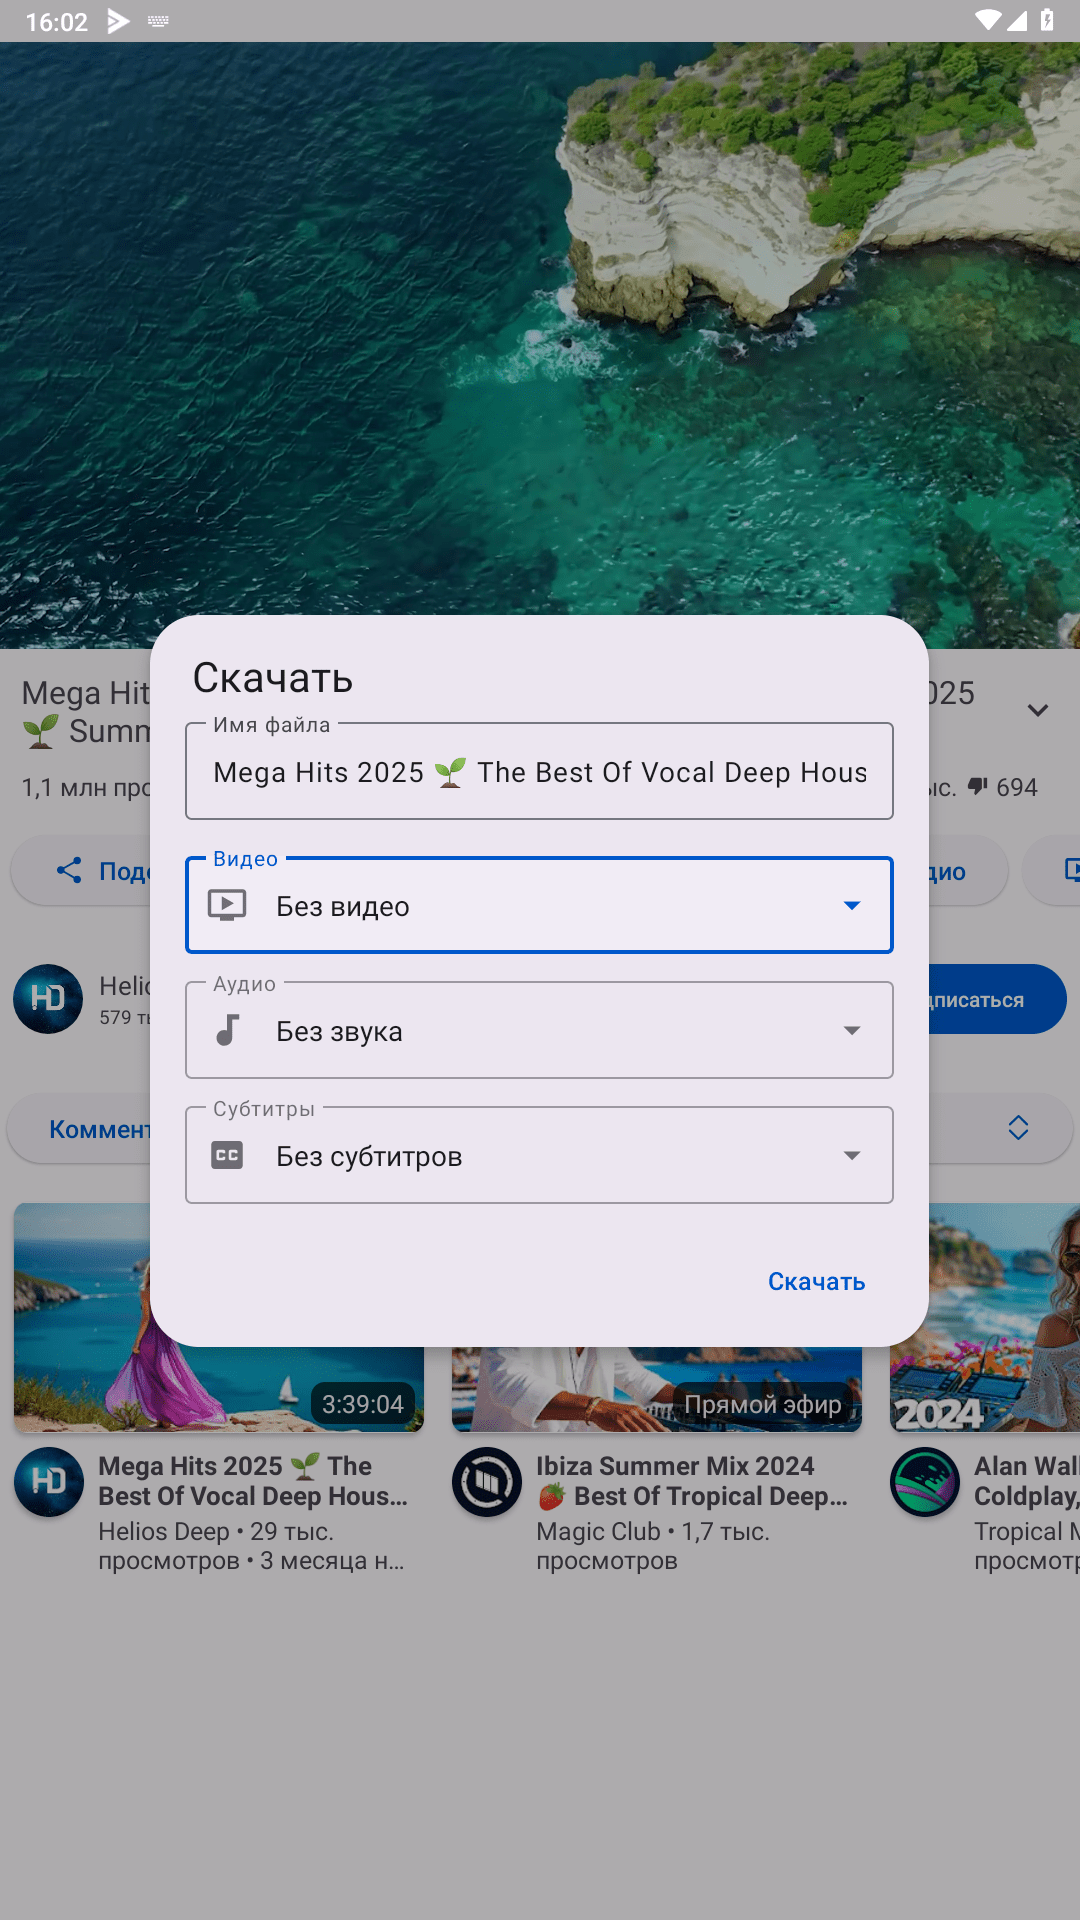The image size is (1080, 1920).
Task: Tap the blue subscribe button
Action: [x=997, y=999]
